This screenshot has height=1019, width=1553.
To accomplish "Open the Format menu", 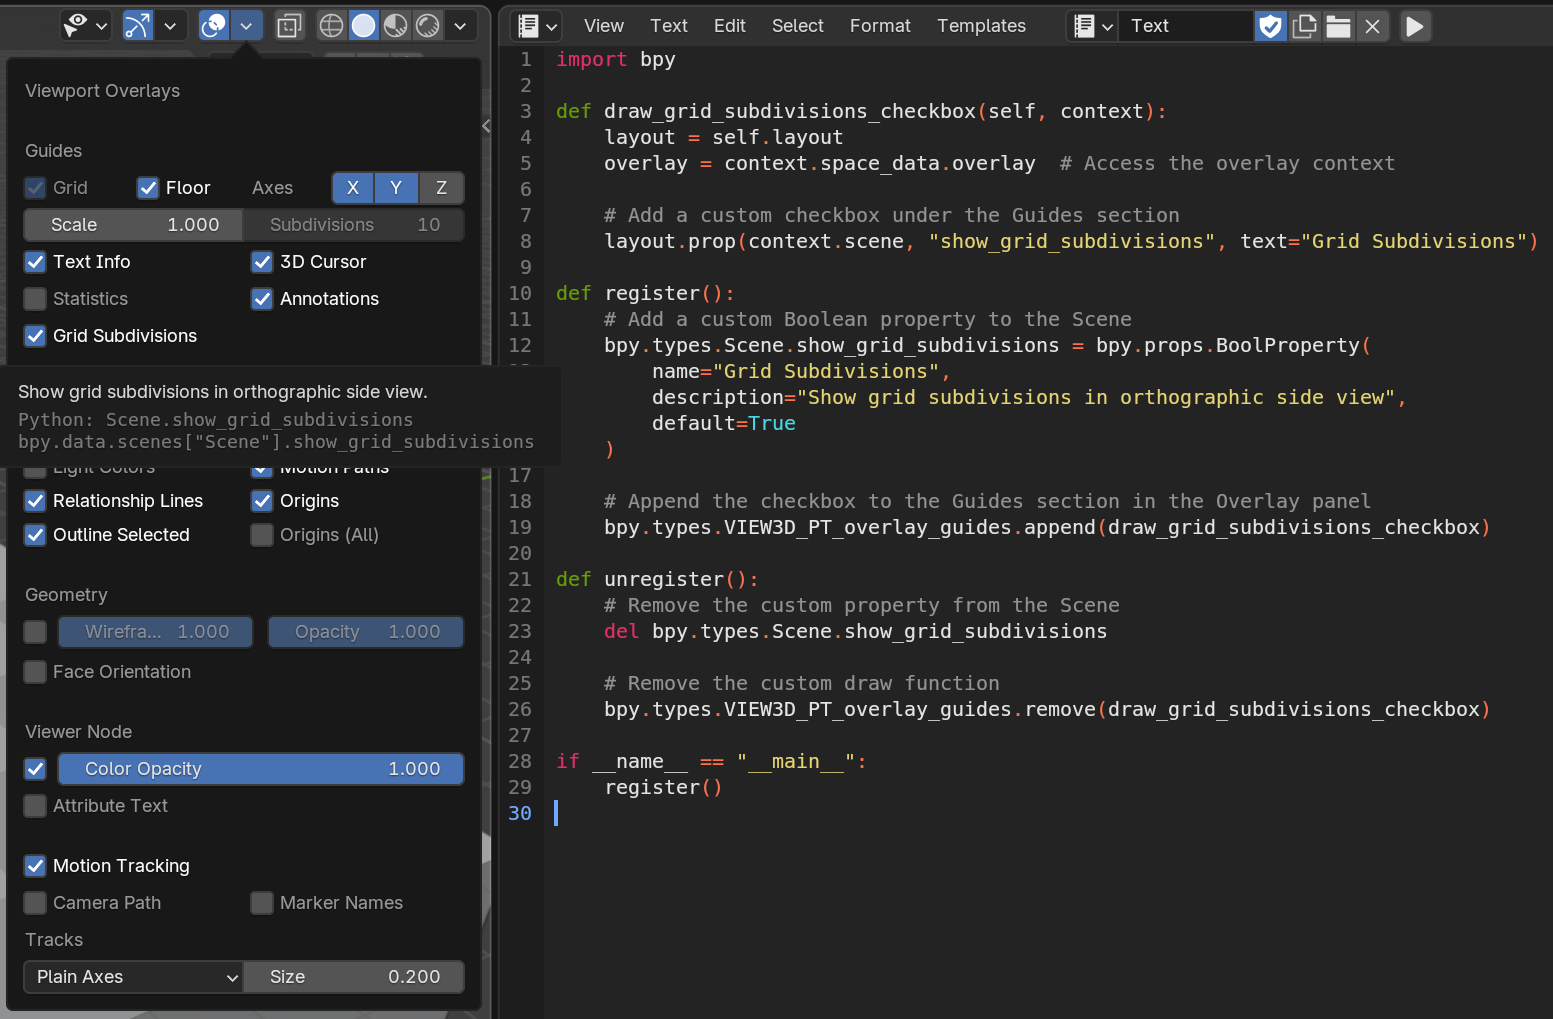I will [x=880, y=26].
